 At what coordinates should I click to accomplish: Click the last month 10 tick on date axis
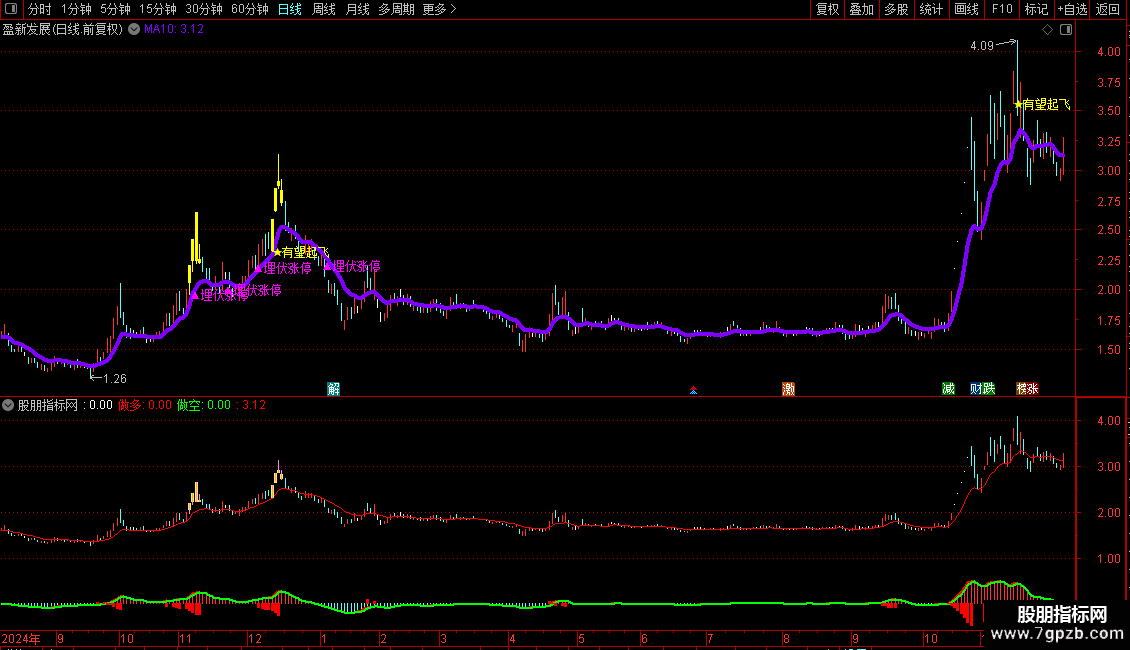point(930,638)
